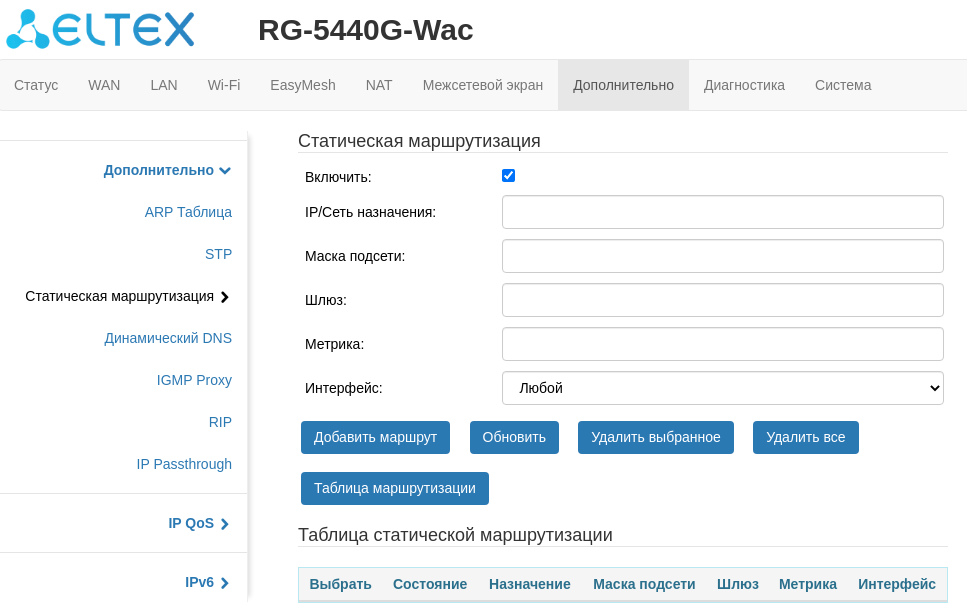Uncheck the Включить checkbox
Viewport: 967px width, 613px height.
[x=508, y=176]
